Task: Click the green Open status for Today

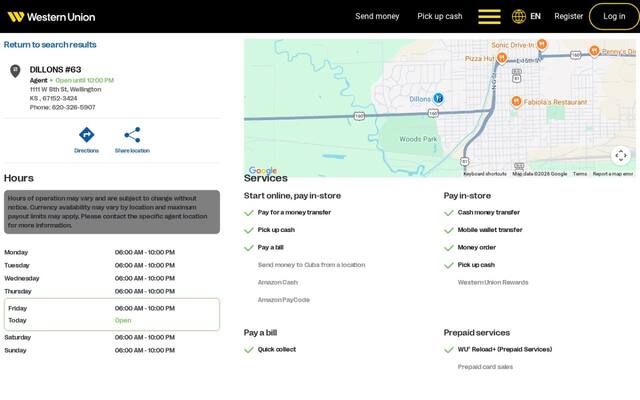Action: [123, 320]
